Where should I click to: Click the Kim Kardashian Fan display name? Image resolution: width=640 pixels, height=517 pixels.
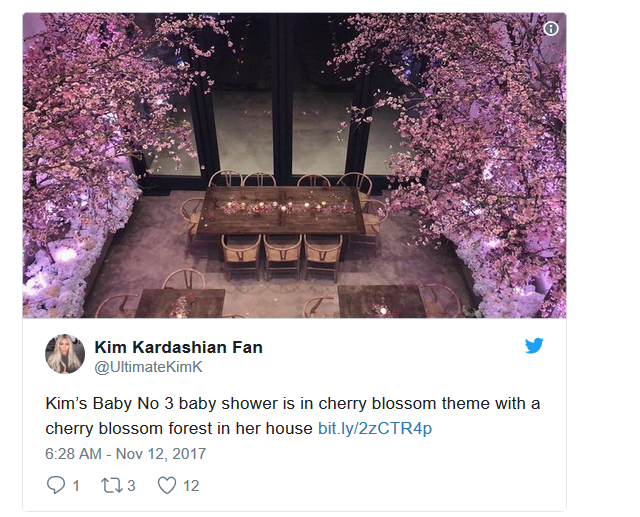tap(178, 347)
